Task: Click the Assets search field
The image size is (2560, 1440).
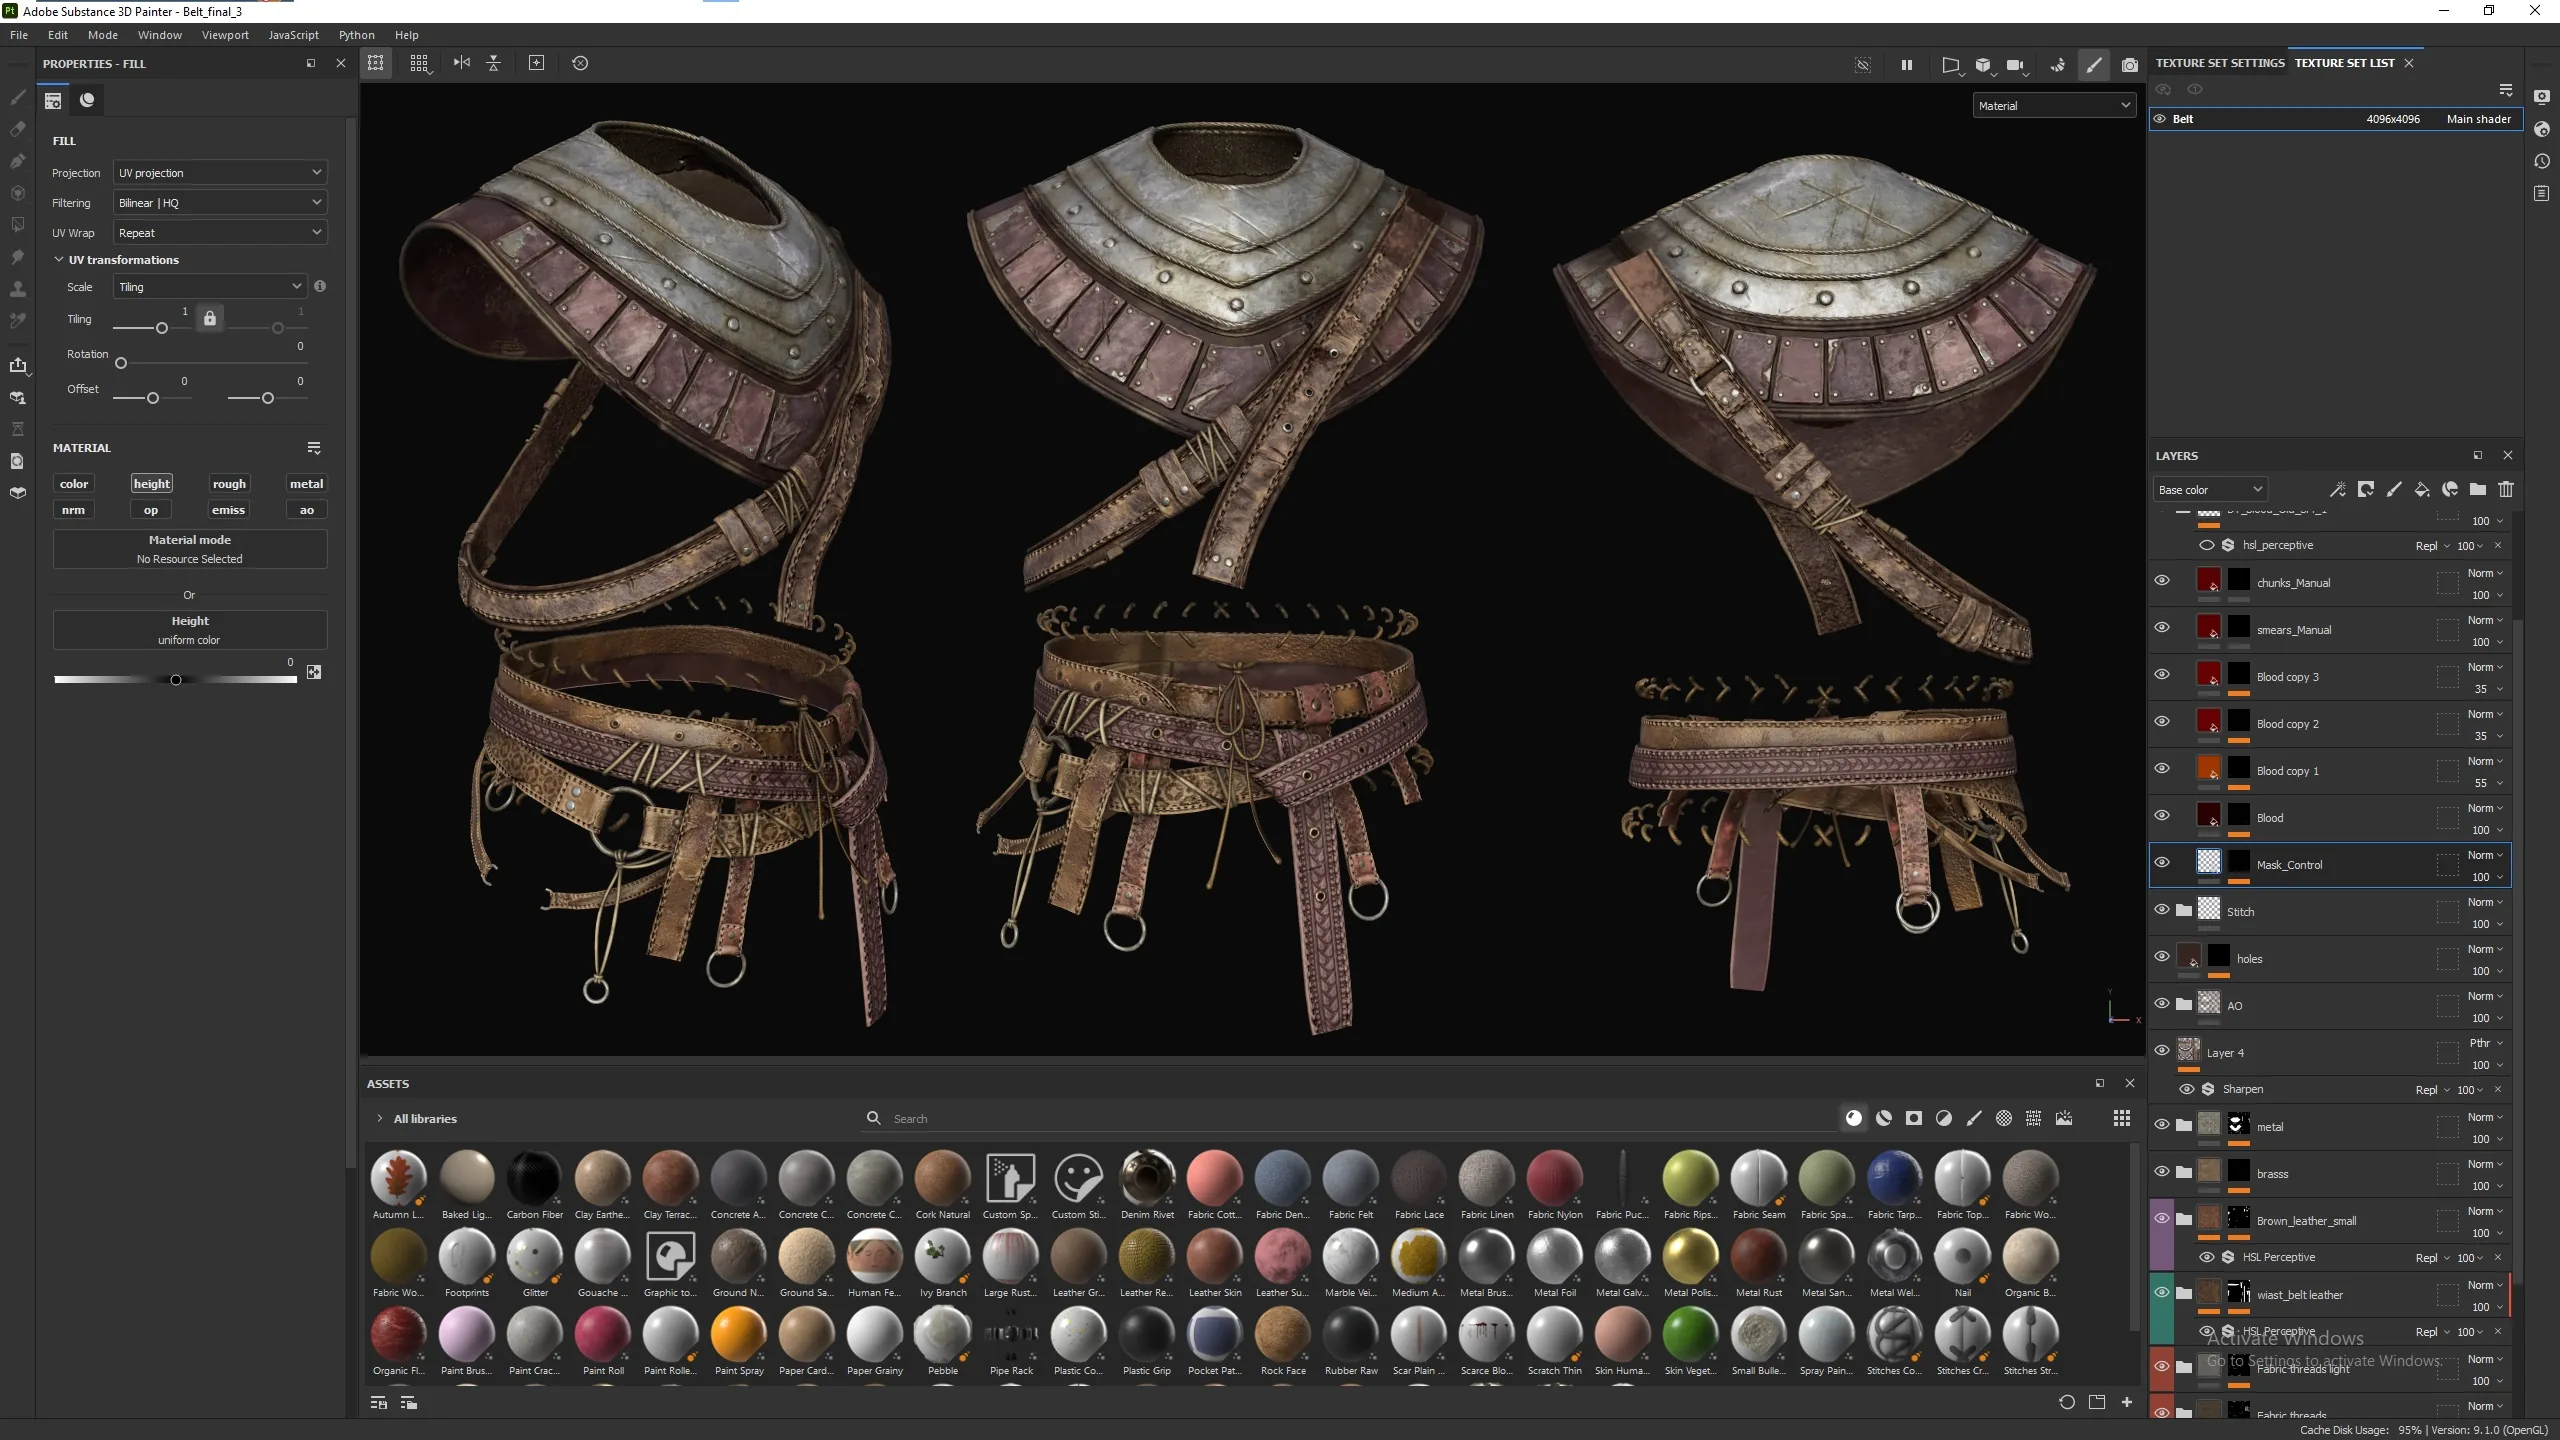Action: (1350, 1118)
